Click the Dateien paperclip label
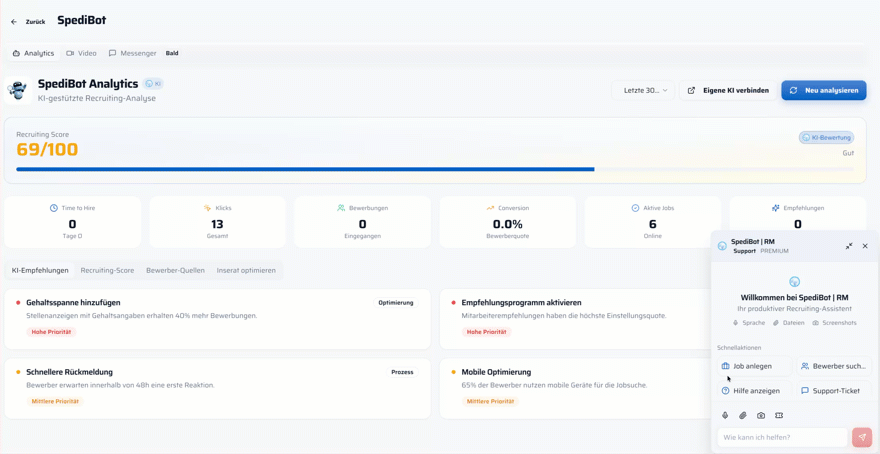 [x=789, y=323]
